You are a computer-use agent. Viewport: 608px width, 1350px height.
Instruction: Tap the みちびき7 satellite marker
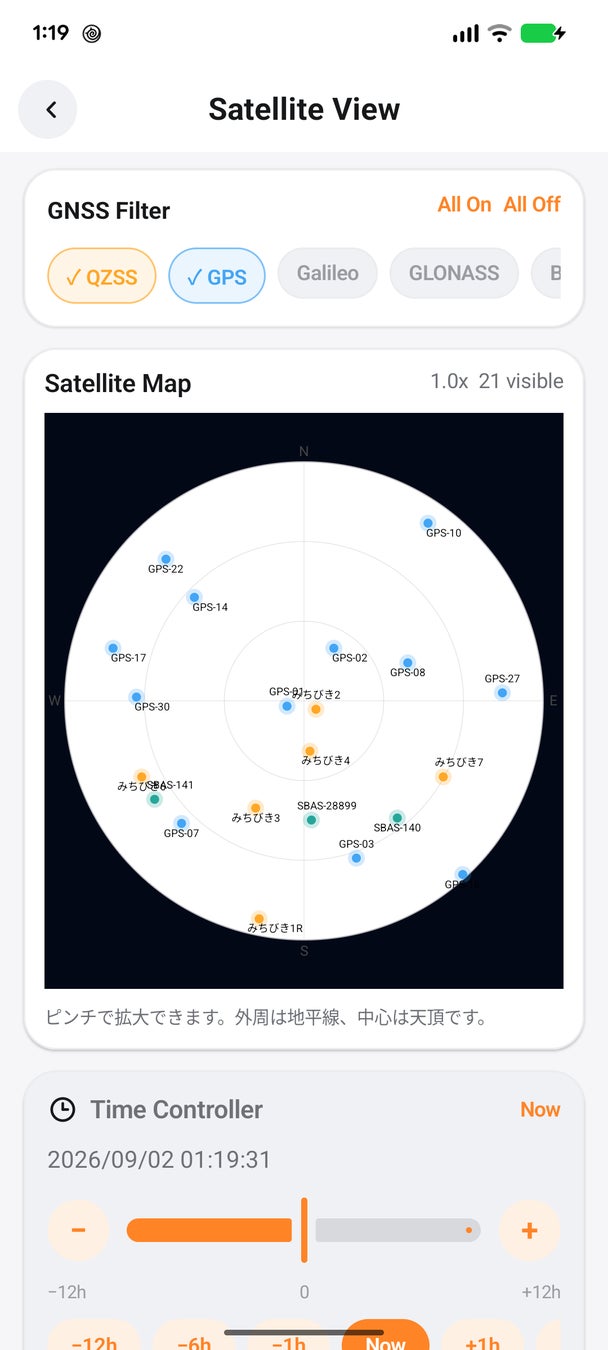point(443,777)
